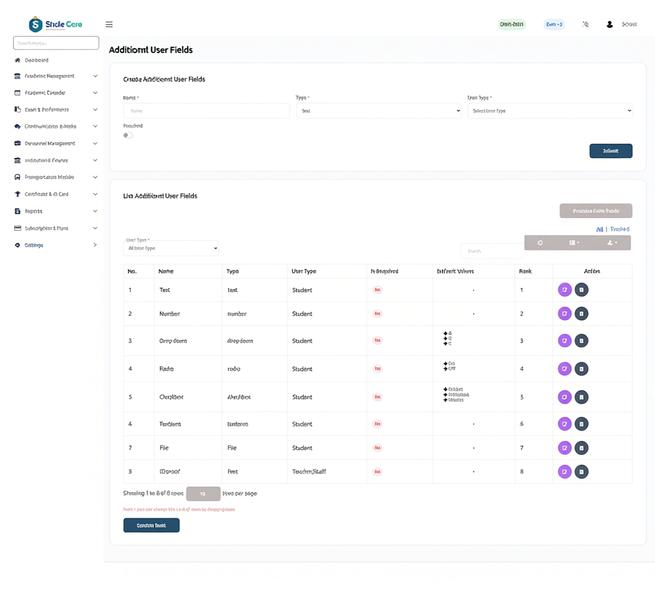Delete the Teacher/Staff field row
Screen dimensions: 655x609
581,472
